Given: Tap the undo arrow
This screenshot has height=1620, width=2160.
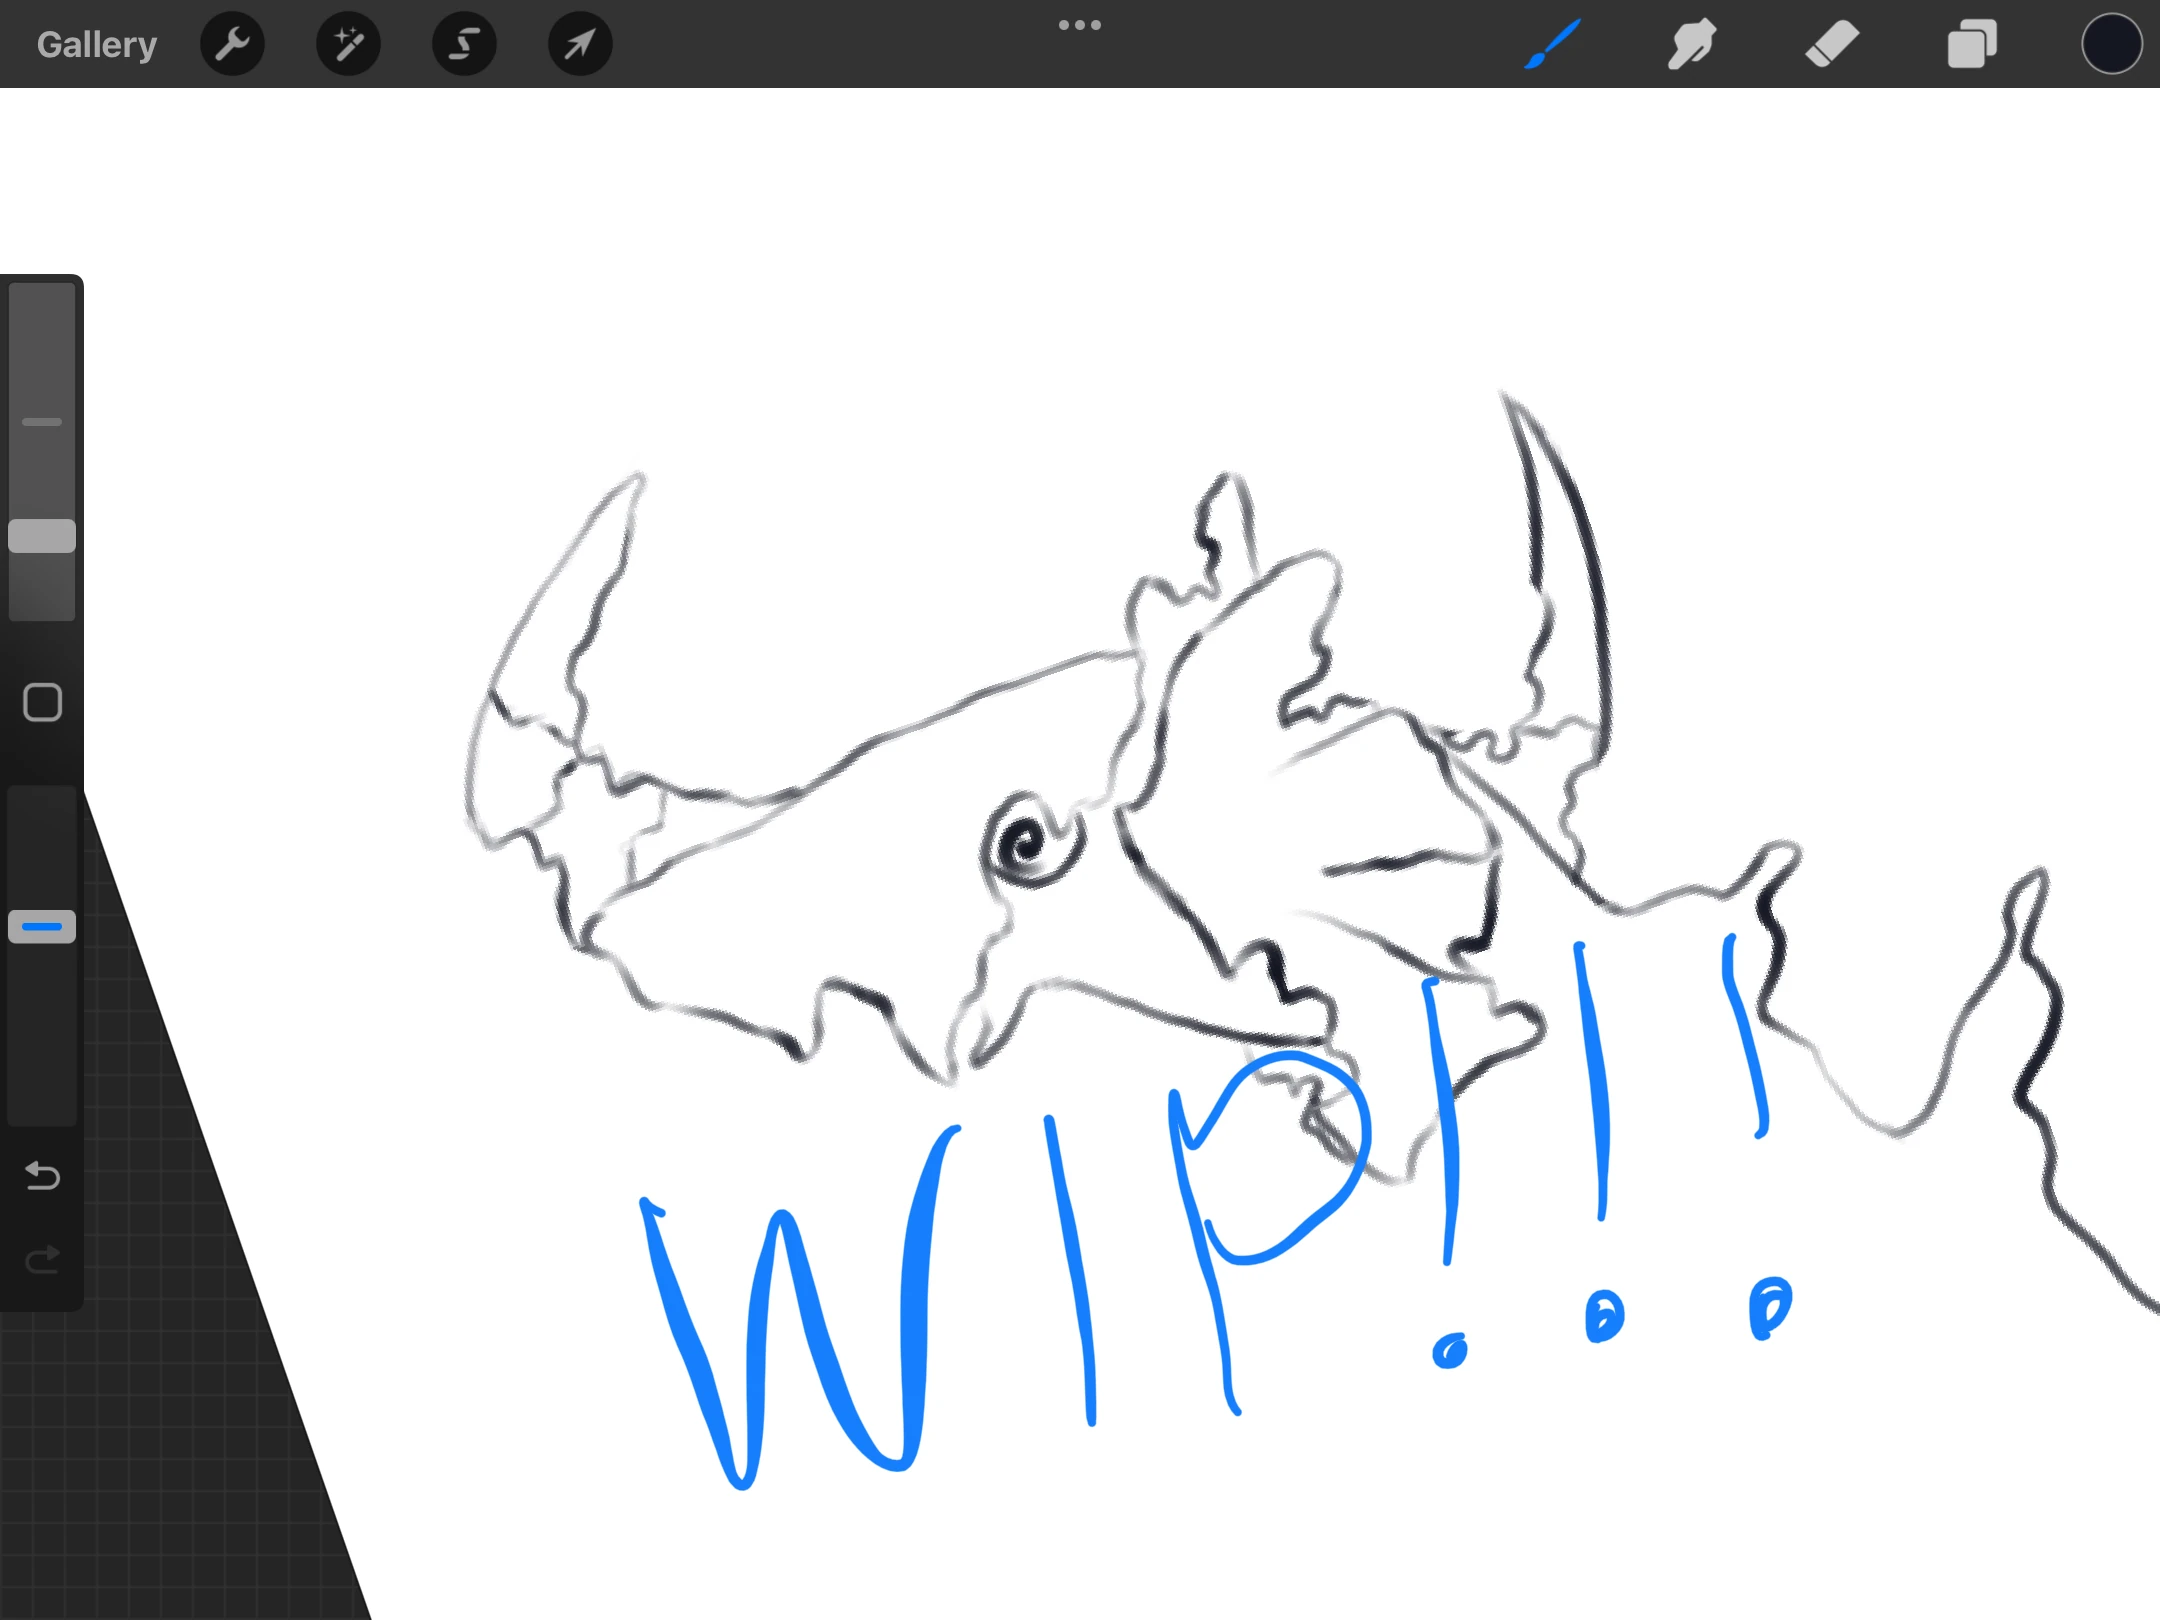Looking at the screenshot, I should pos(42,1177).
